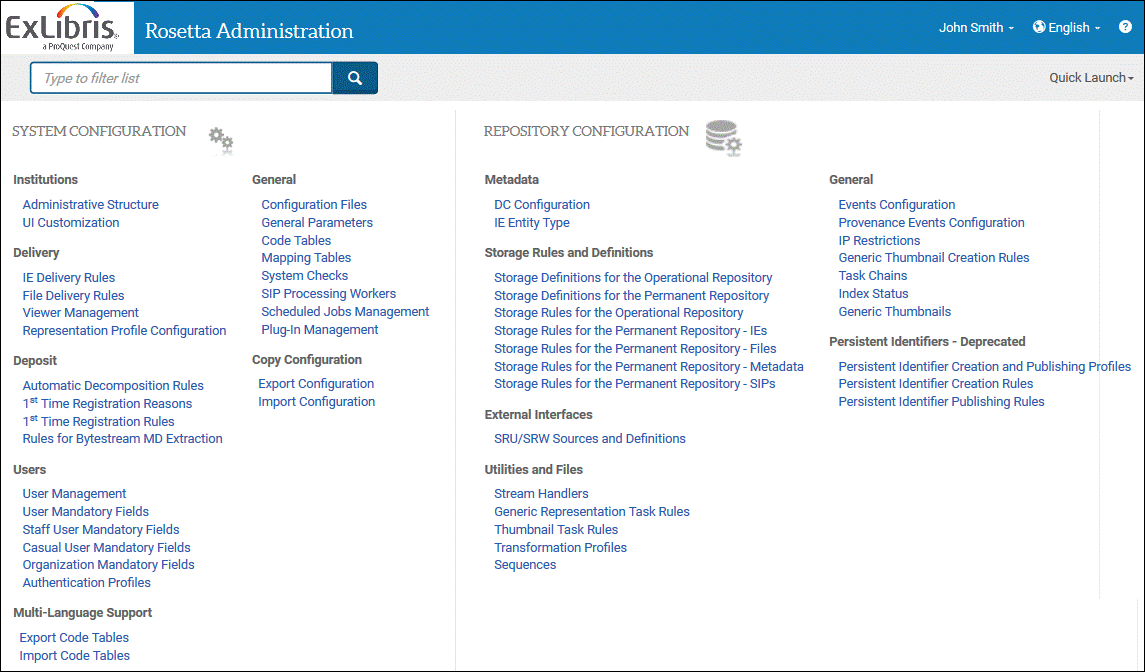
Task: Go to Code Tables configuration
Action: click(x=296, y=241)
